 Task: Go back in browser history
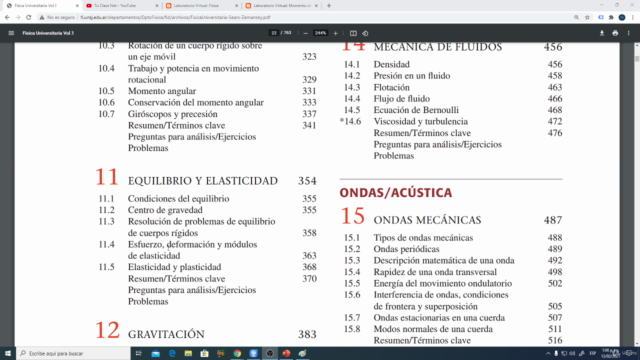(7, 17)
